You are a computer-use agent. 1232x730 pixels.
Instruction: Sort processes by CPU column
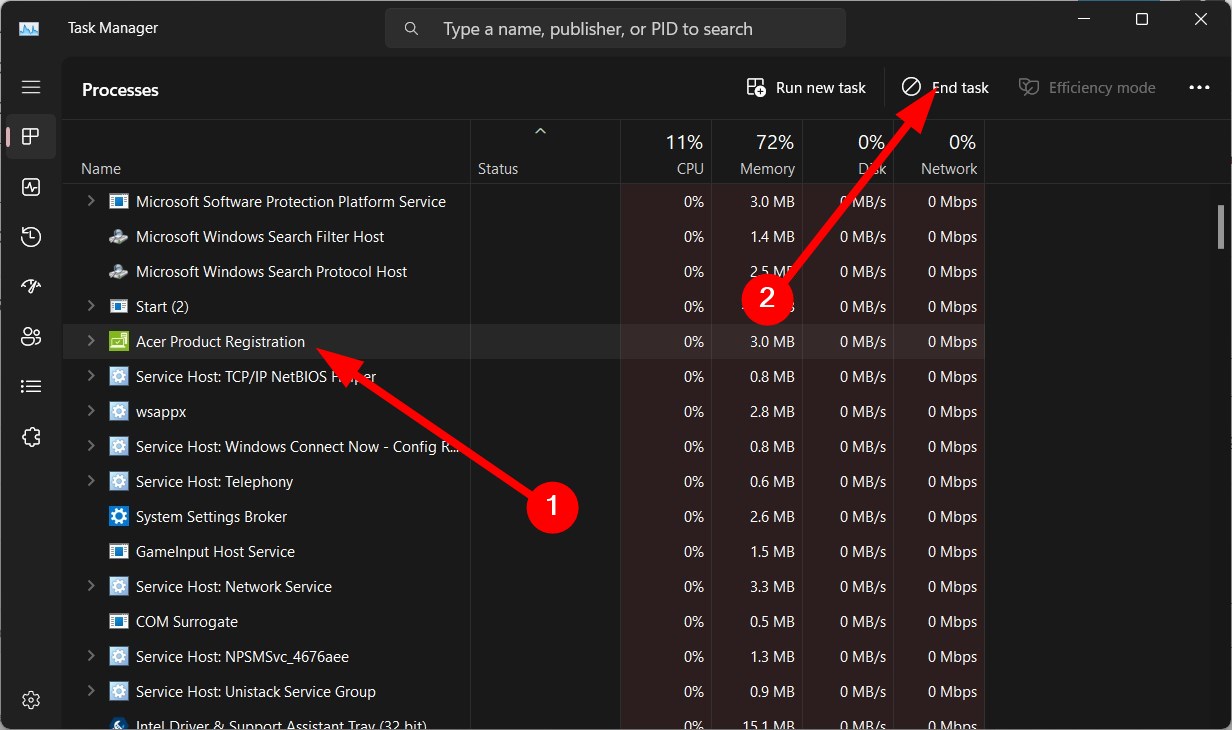(666, 153)
